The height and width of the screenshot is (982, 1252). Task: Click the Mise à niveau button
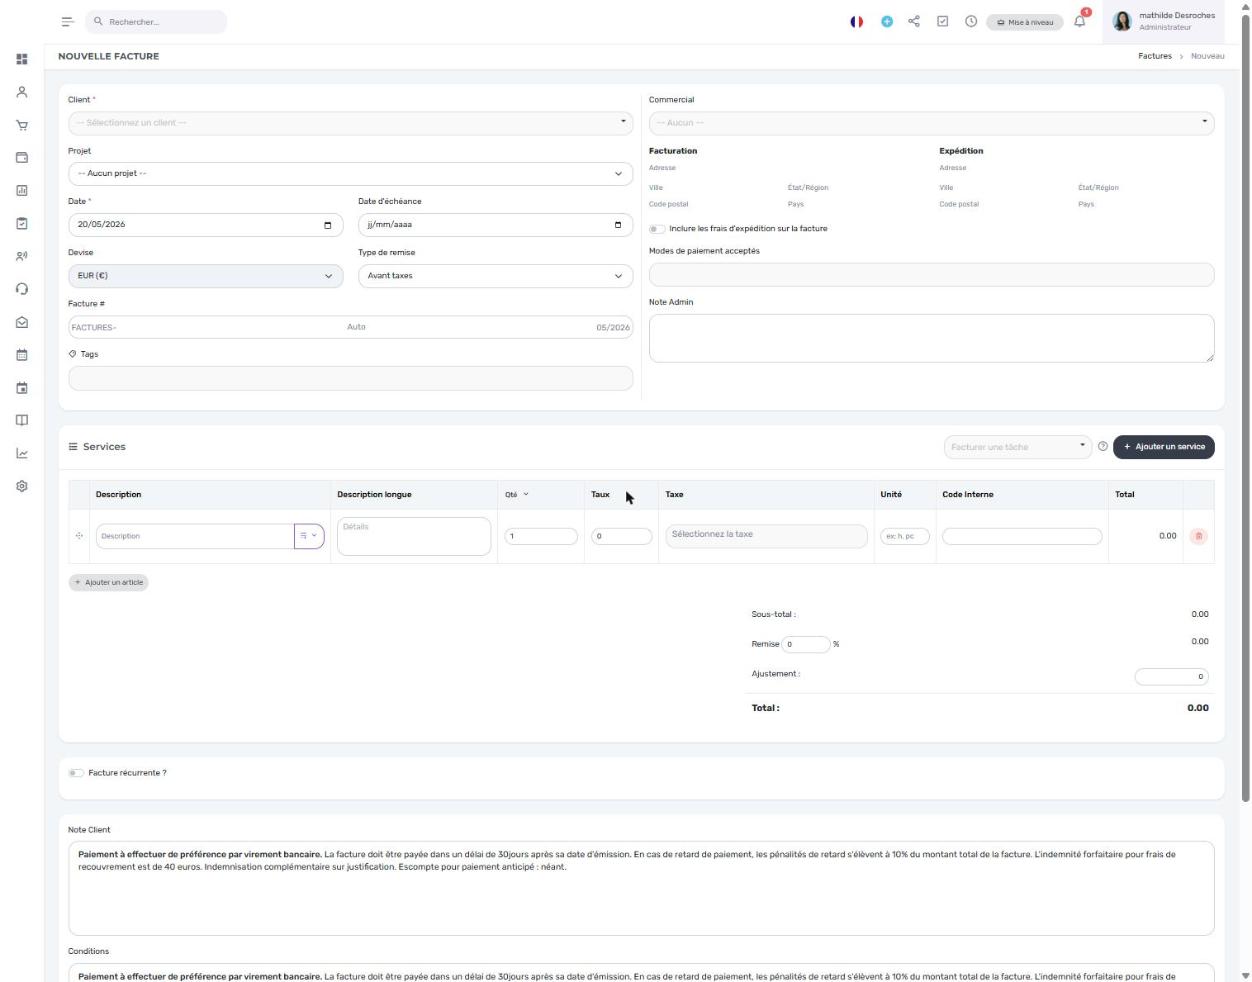pos(1024,22)
